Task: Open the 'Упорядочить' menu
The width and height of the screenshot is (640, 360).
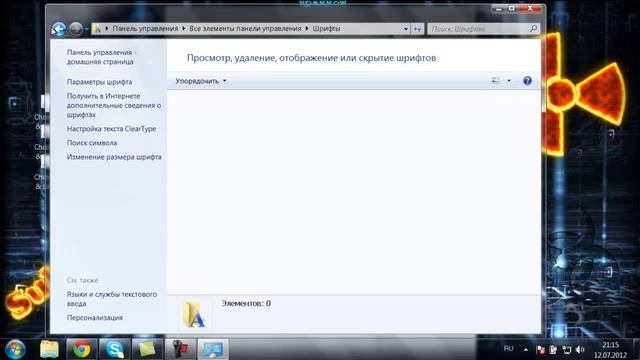Action: coord(201,81)
